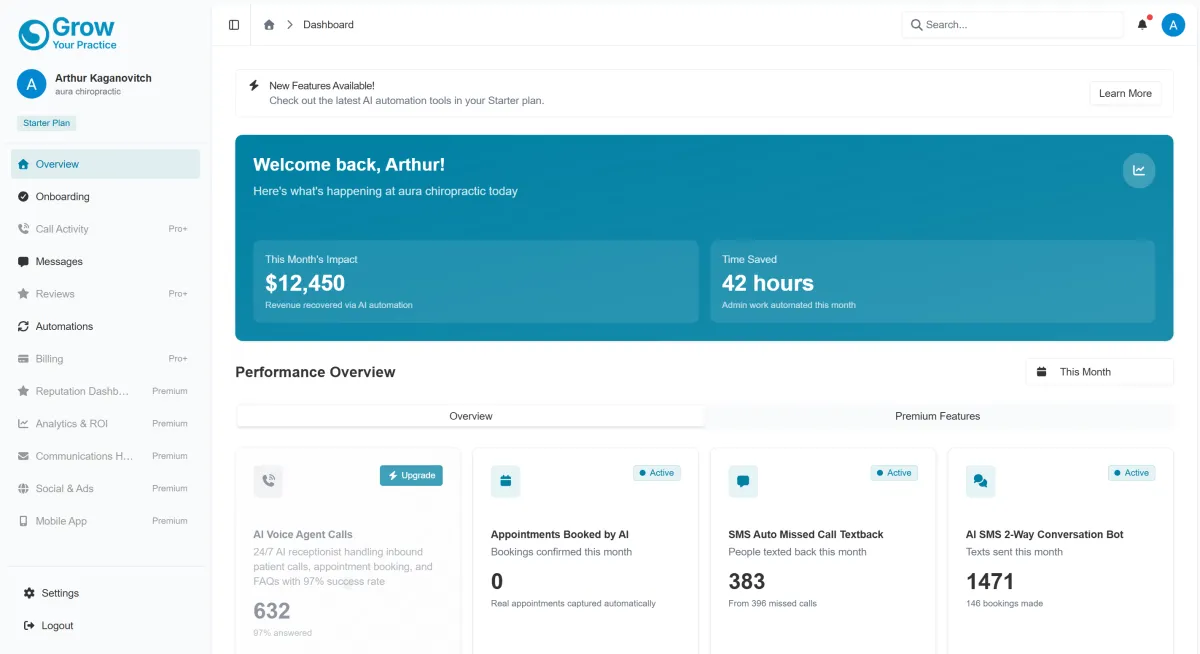
Task: Click the chart icon in welcome banner
Action: click(1138, 170)
